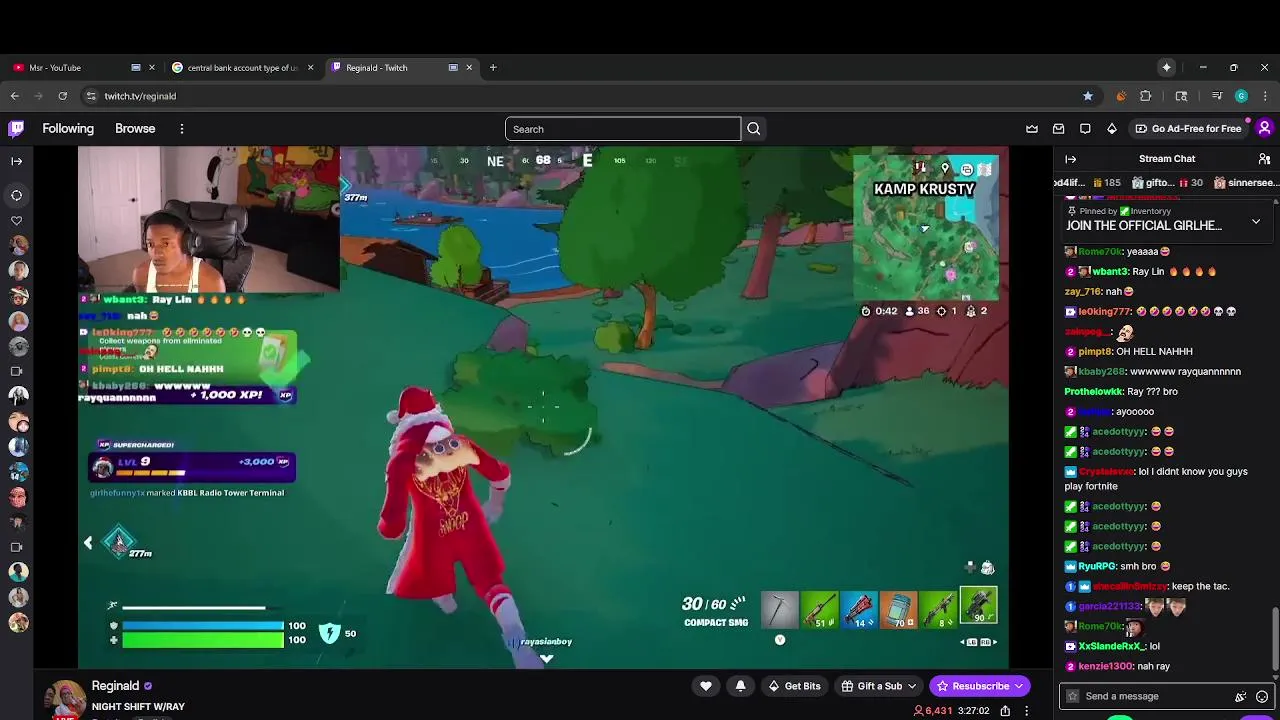Click the Gemini sparkle icon in tab strip
This screenshot has width=1280, height=720.
1166,67
